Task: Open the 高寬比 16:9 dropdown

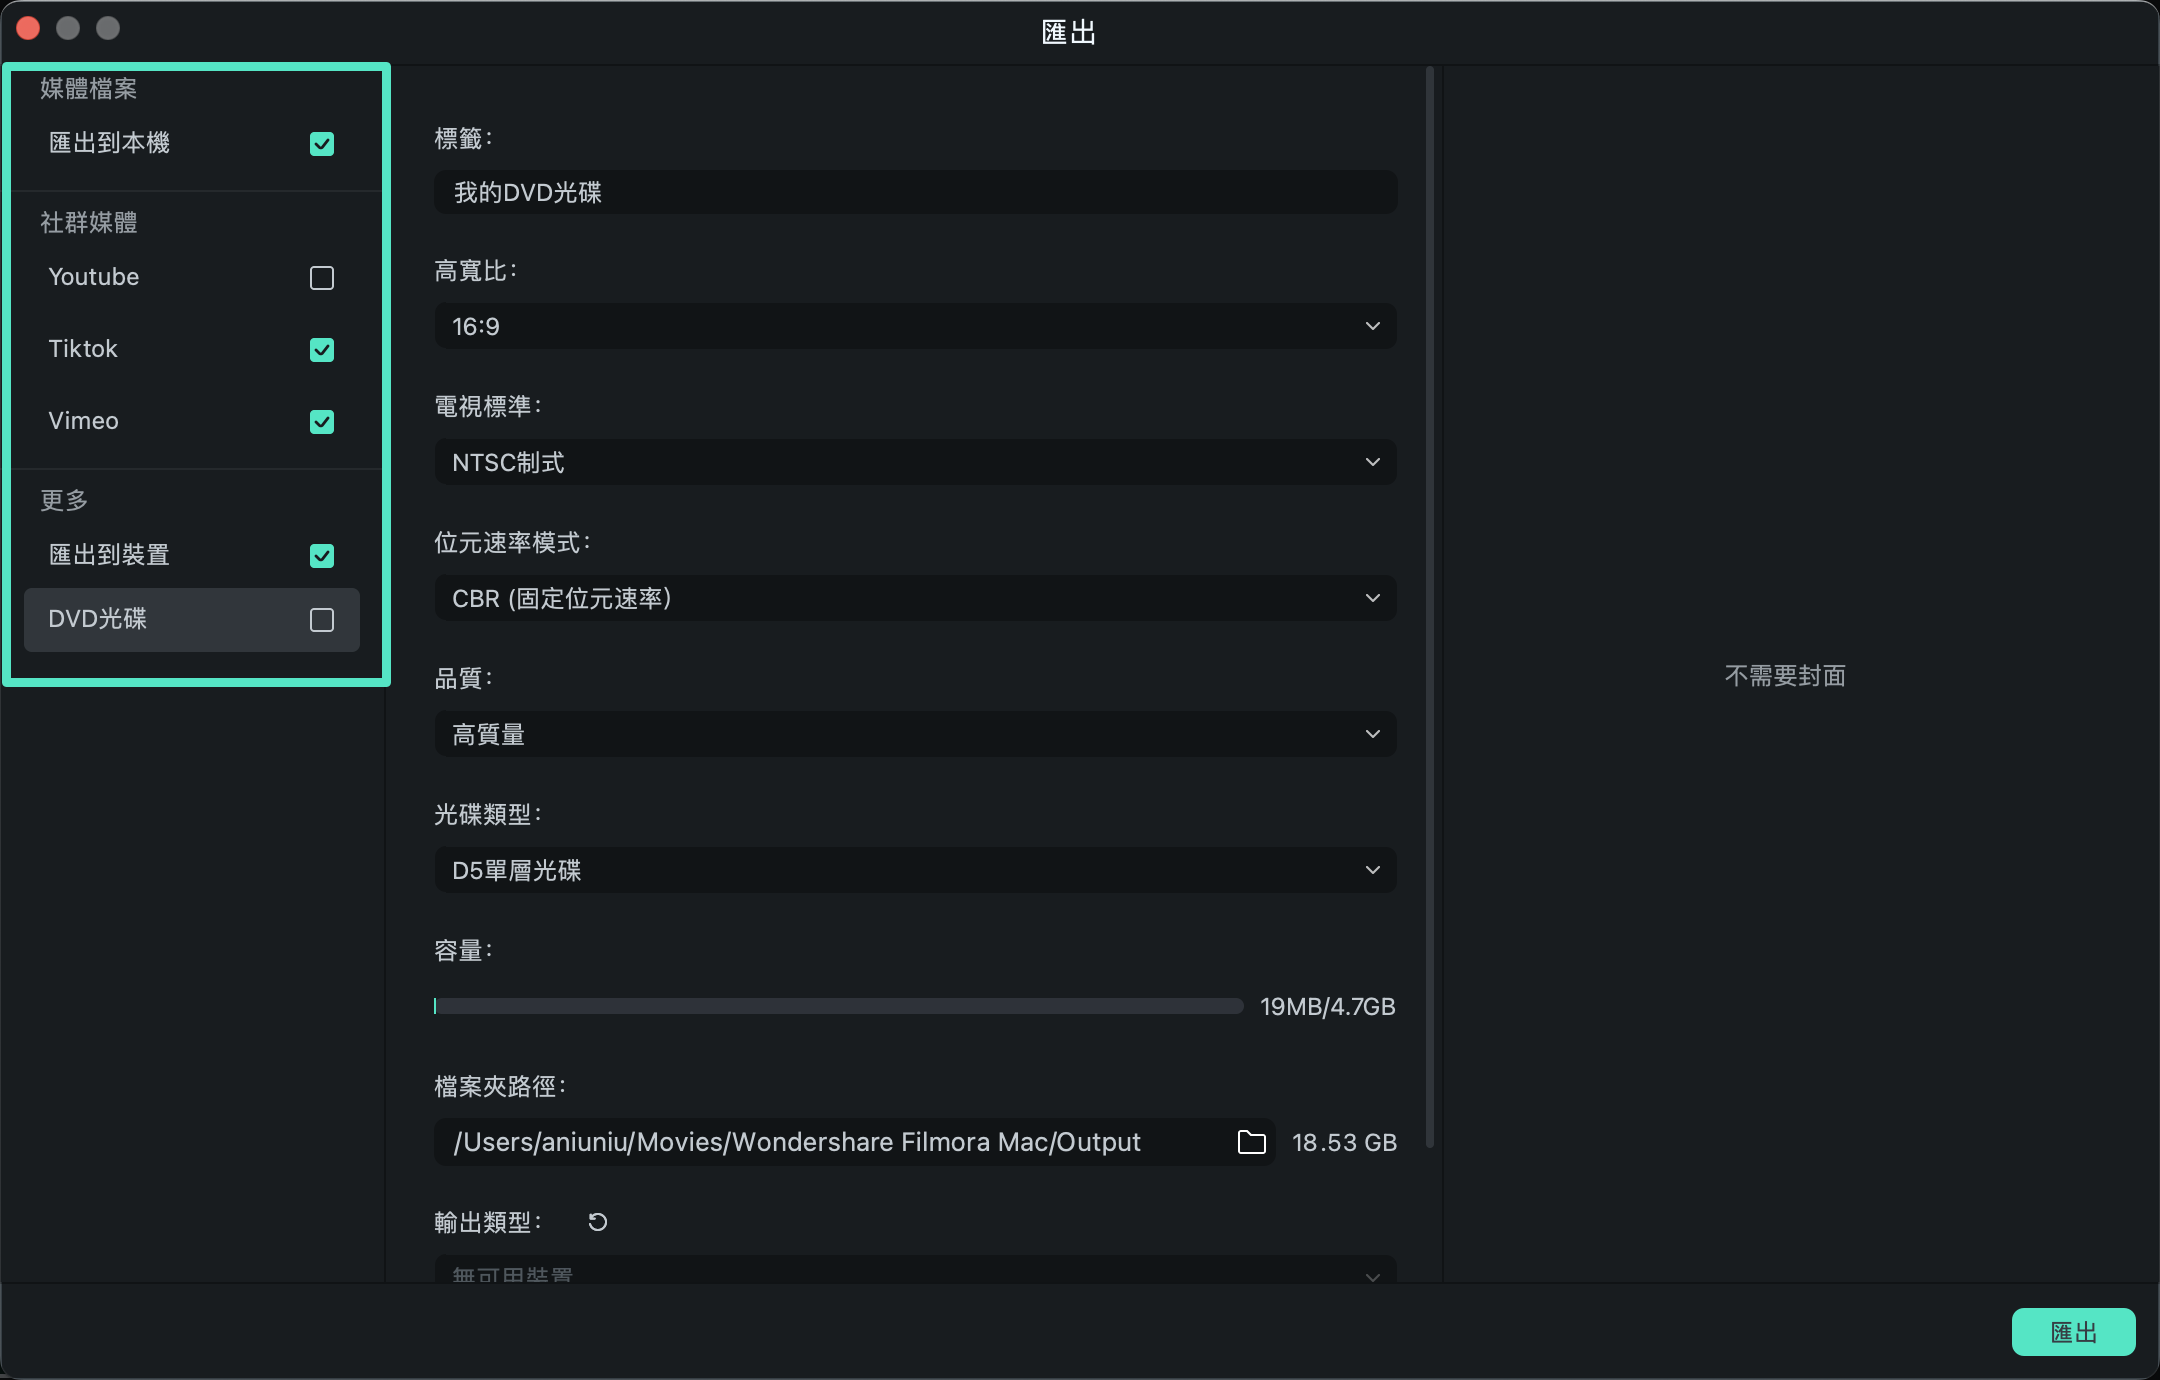Action: [915, 326]
